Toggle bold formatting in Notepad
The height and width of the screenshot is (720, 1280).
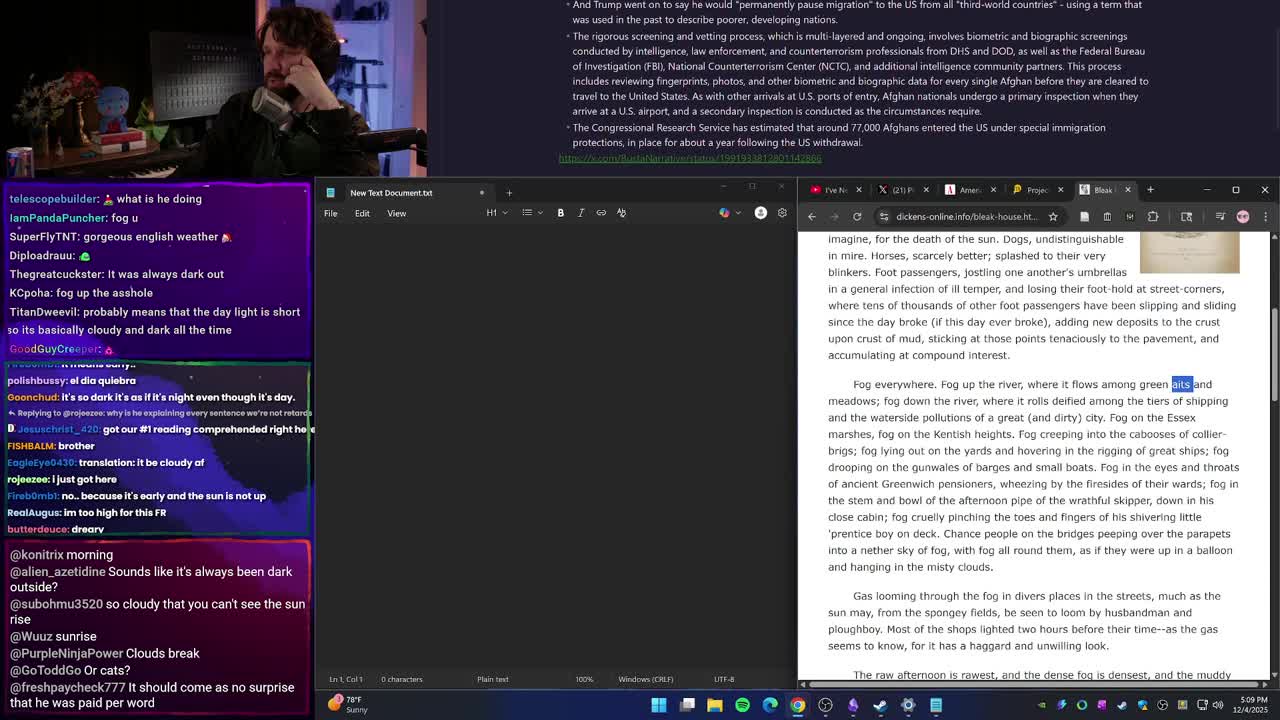[x=560, y=213]
